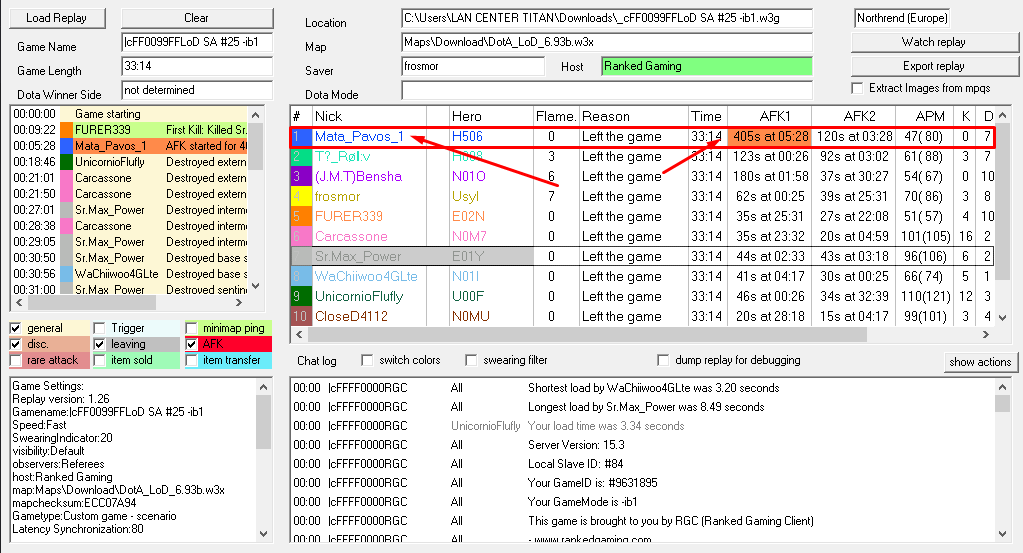The height and width of the screenshot is (553, 1023).
Task: Click down arrow of chat log scrollbar
Action: click(1003, 534)
